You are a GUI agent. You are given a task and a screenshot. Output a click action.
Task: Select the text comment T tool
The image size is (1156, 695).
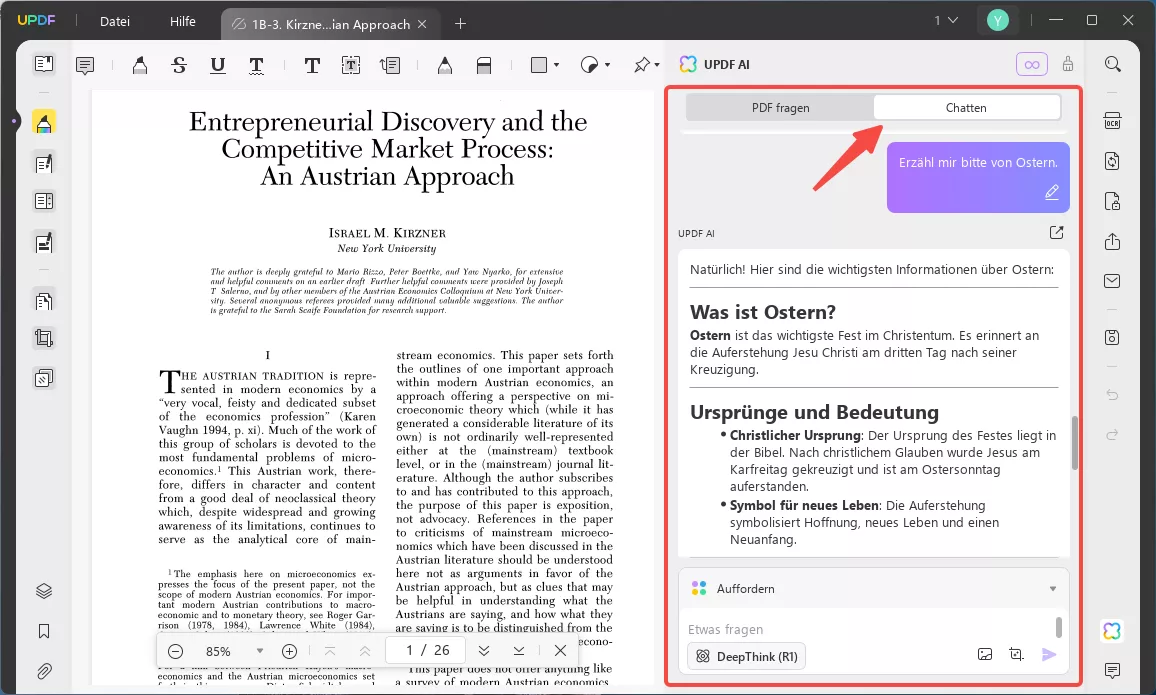312,66
